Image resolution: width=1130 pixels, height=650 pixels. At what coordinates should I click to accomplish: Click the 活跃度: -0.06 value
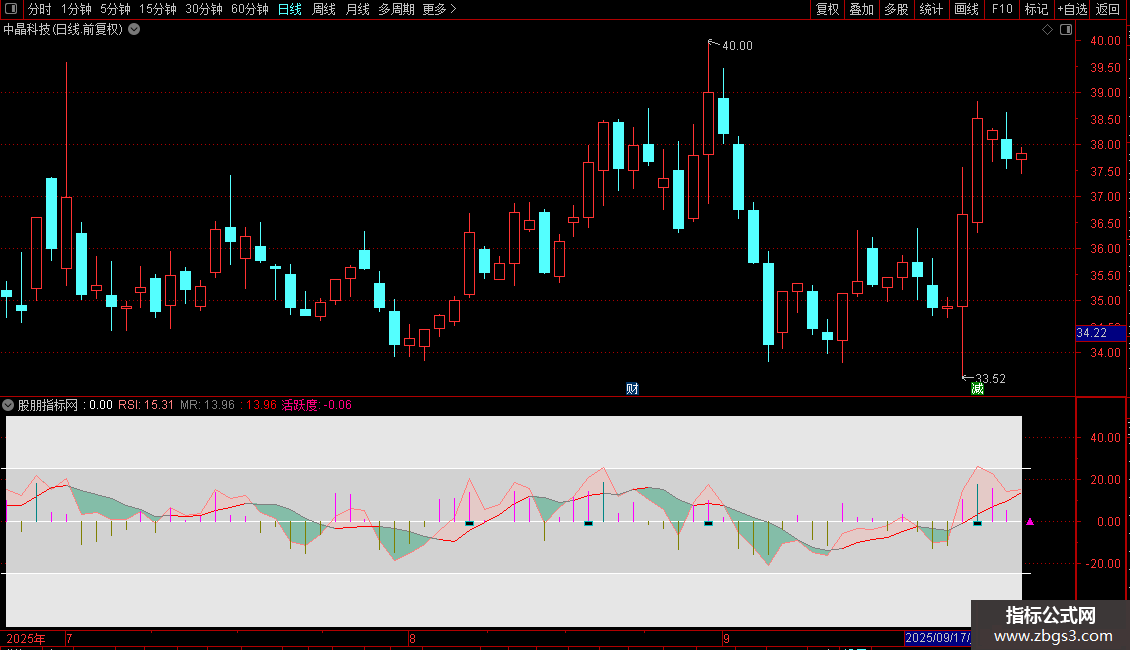click(x=316, y=405)
